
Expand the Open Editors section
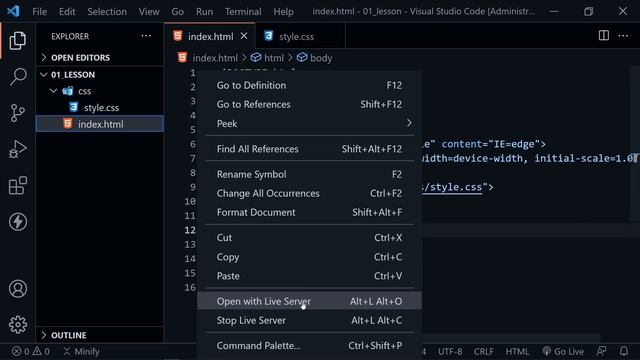(100, 58)
